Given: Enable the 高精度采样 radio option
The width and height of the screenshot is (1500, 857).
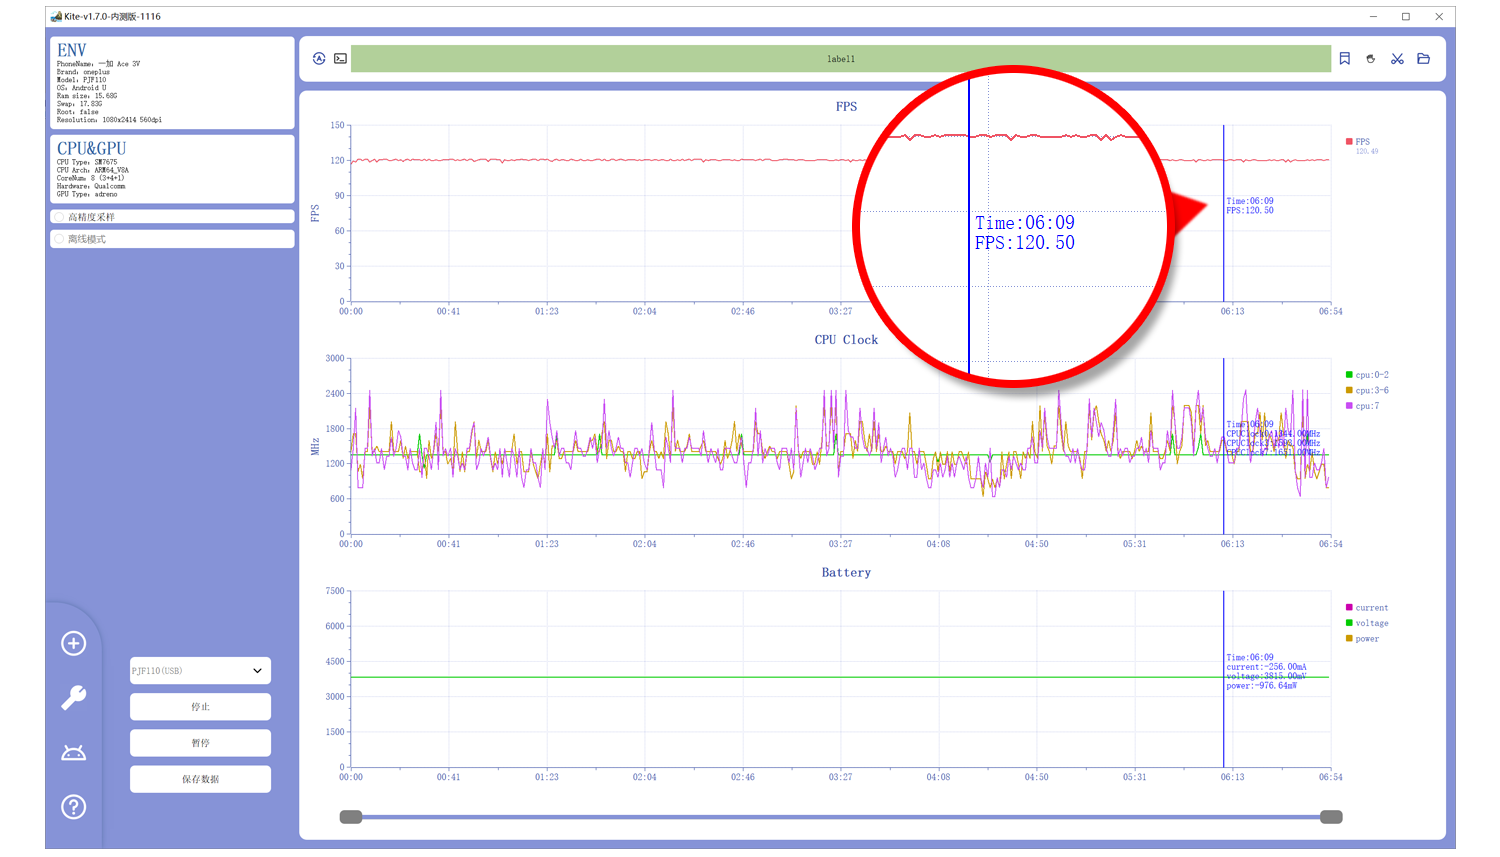Looking at the screenshot, I should [59, 217].
